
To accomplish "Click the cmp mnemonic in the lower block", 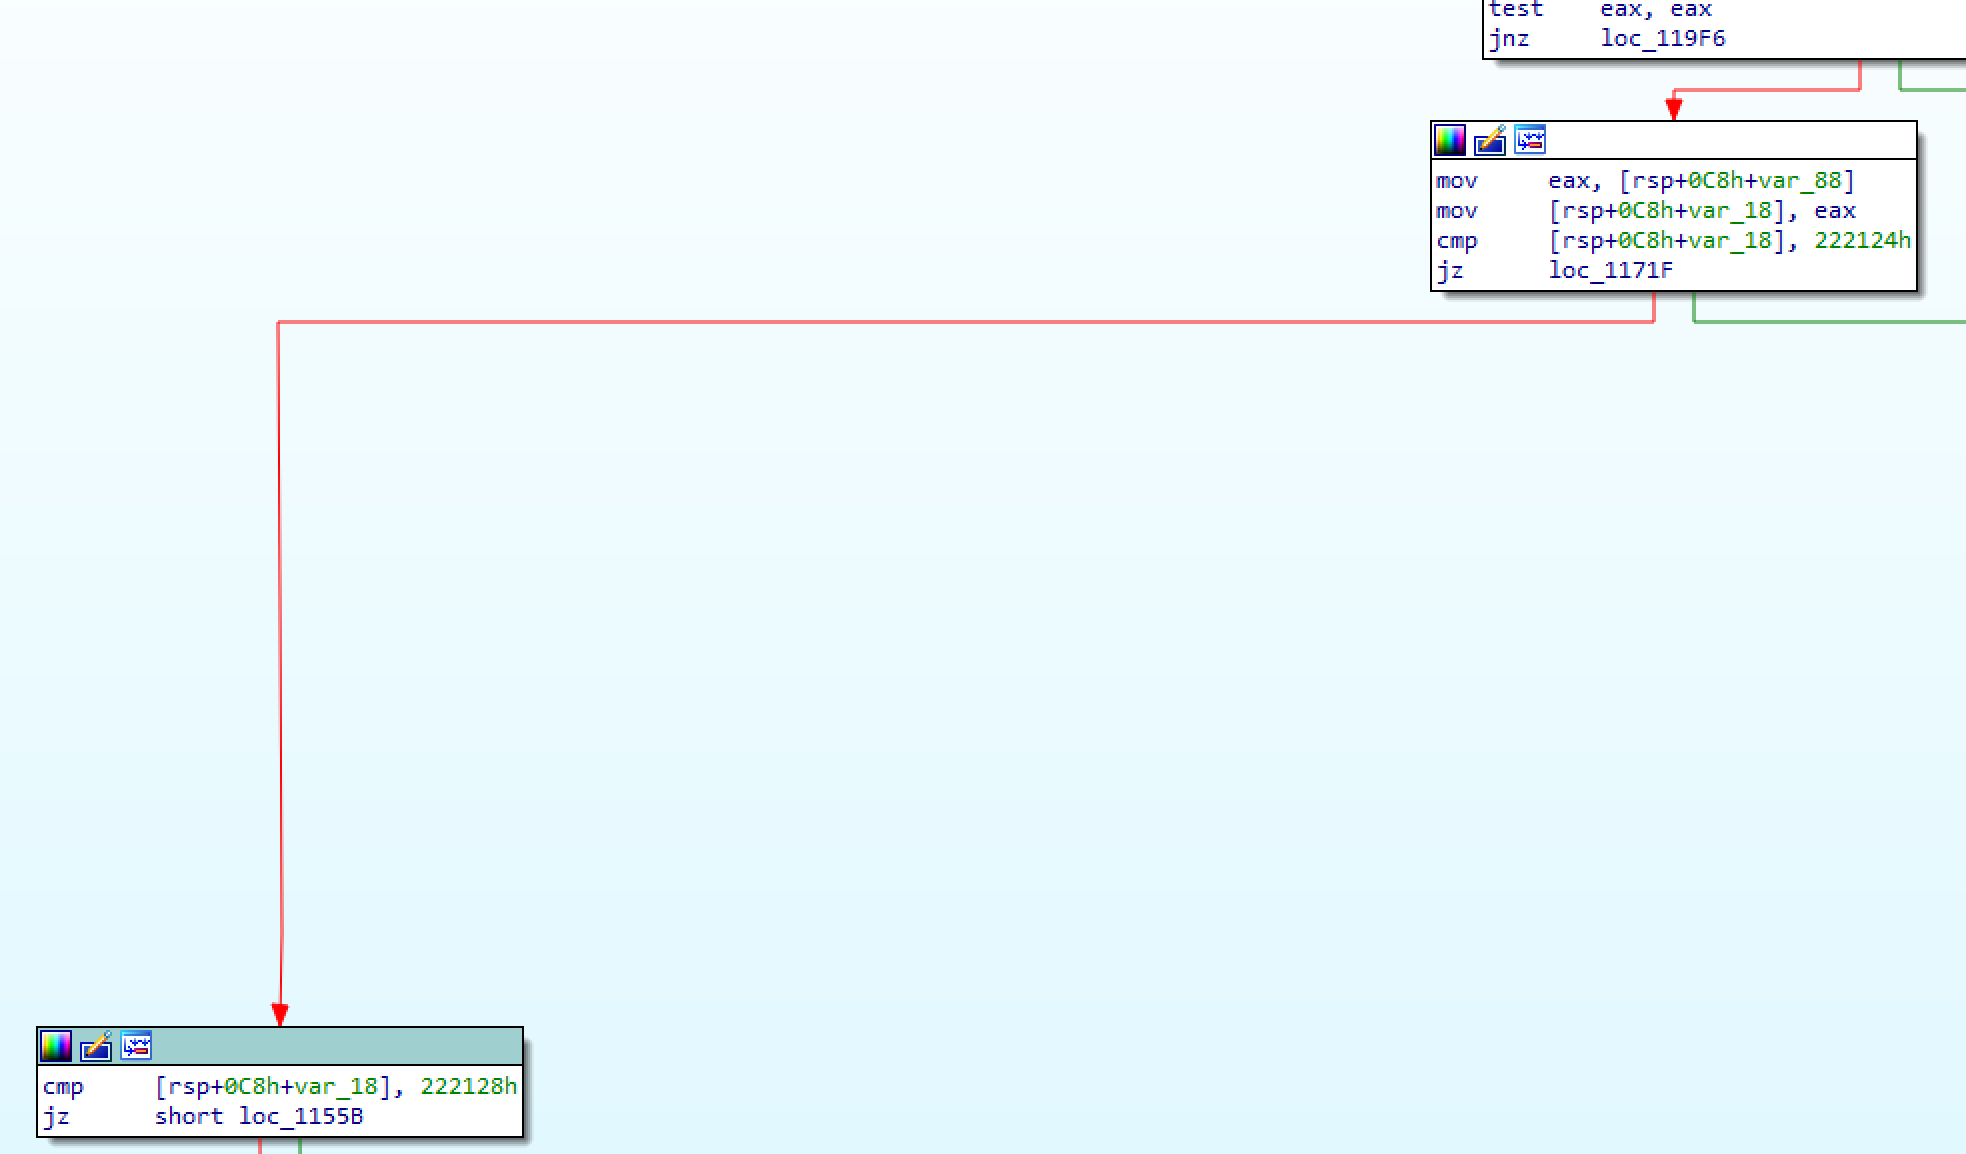I will 63,1087.
